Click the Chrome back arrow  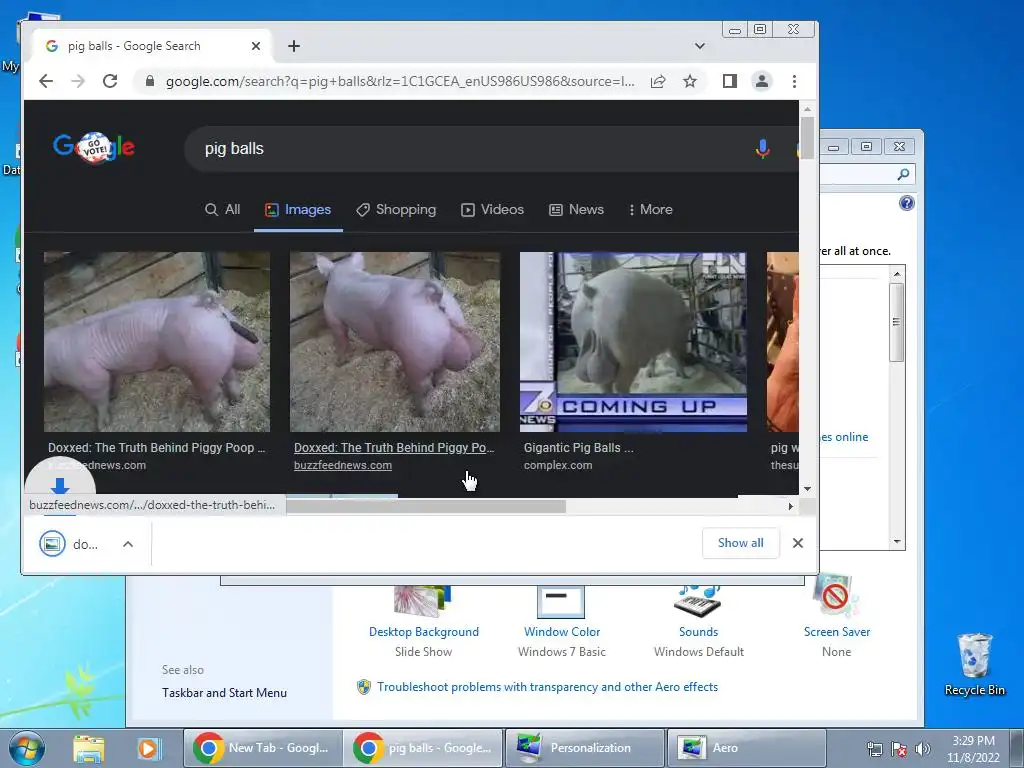[x=46, y=81]
